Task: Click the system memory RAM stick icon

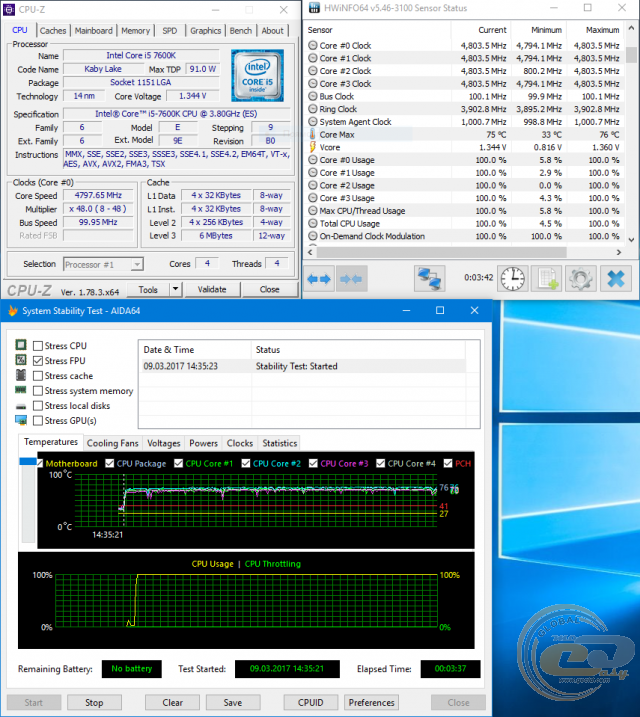Action: tap(21, 390)
